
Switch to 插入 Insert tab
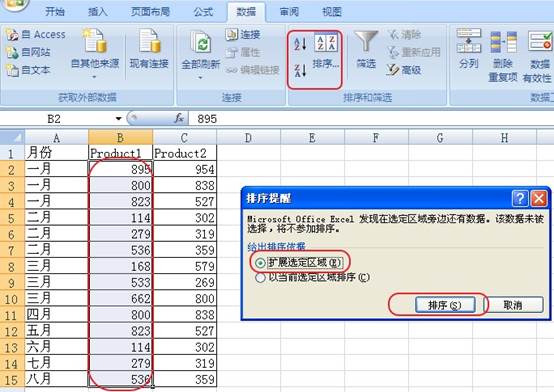[98, 12]
